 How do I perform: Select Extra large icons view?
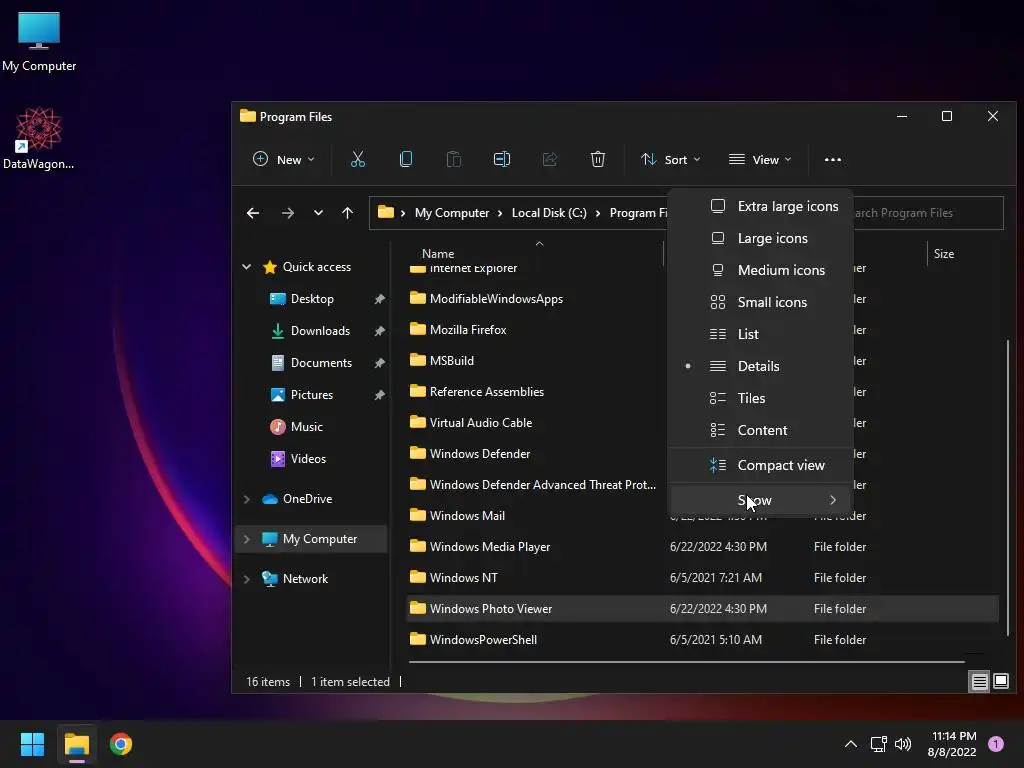pyautogui.click(x=761, y=206)
